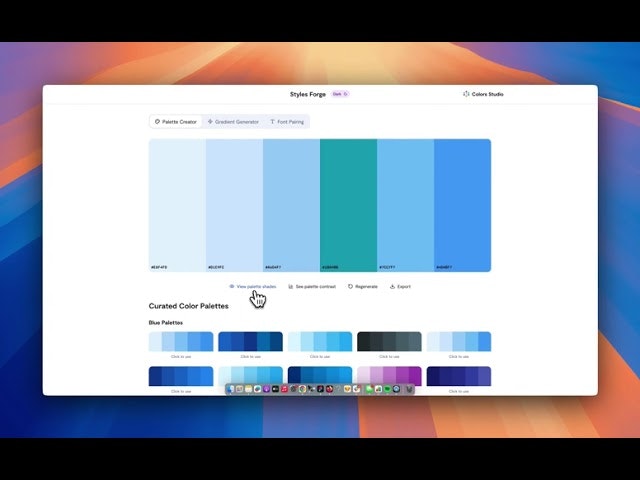
Task: Pick the rightmost bright blue palette swatch
Action: click(x=462, y=205)
